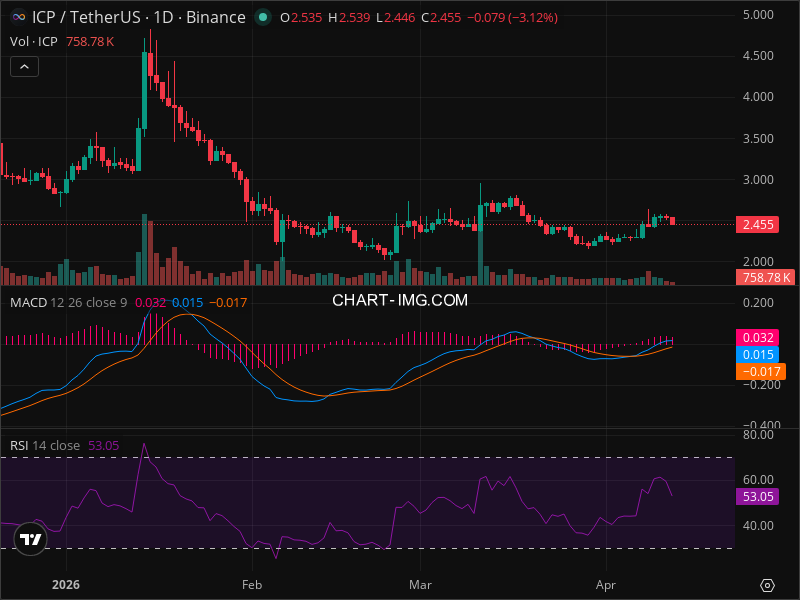Click the 80.00 RSI scale label

(x=758, y=435)
